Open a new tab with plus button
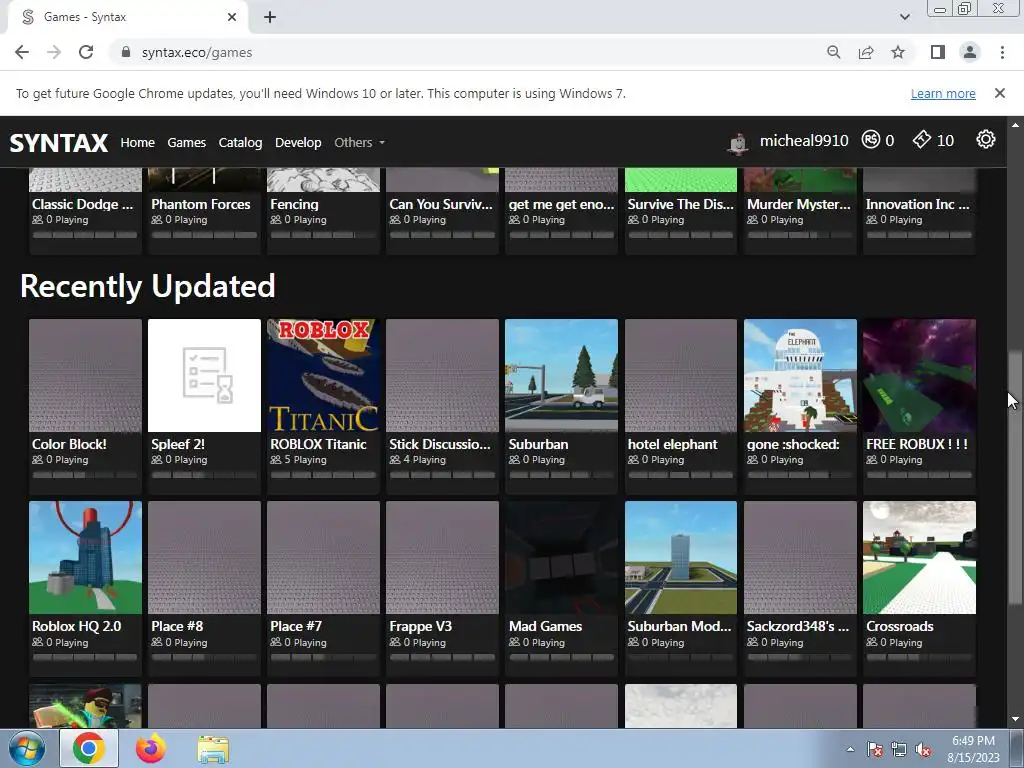Screen dimensions: 1024x768 (x=270, y=17)
